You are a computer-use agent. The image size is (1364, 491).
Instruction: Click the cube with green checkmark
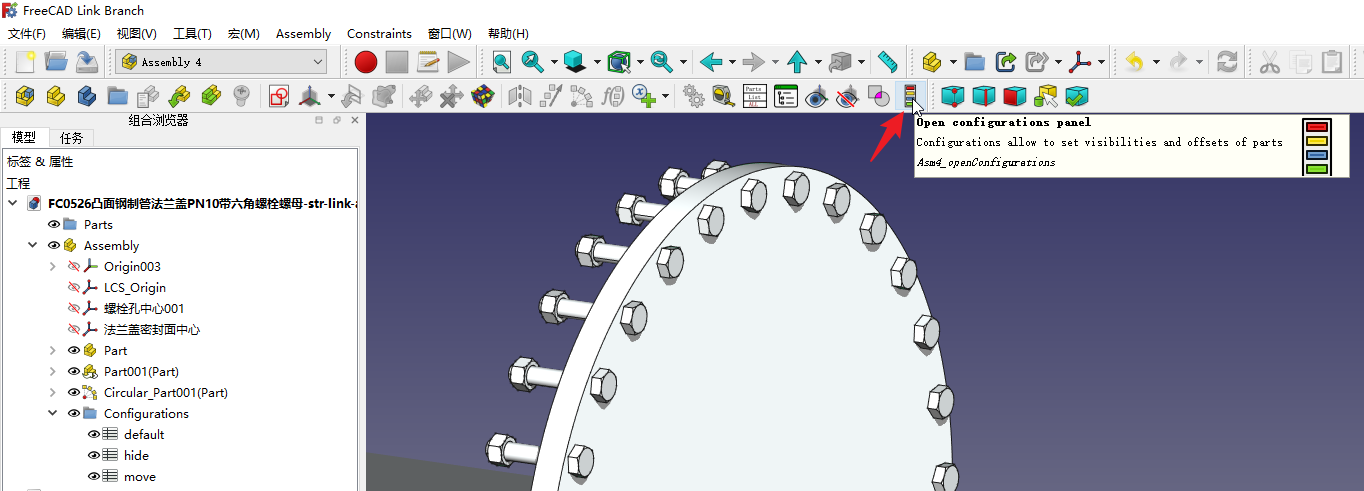pyautogui.click(x=1077, y=96)
